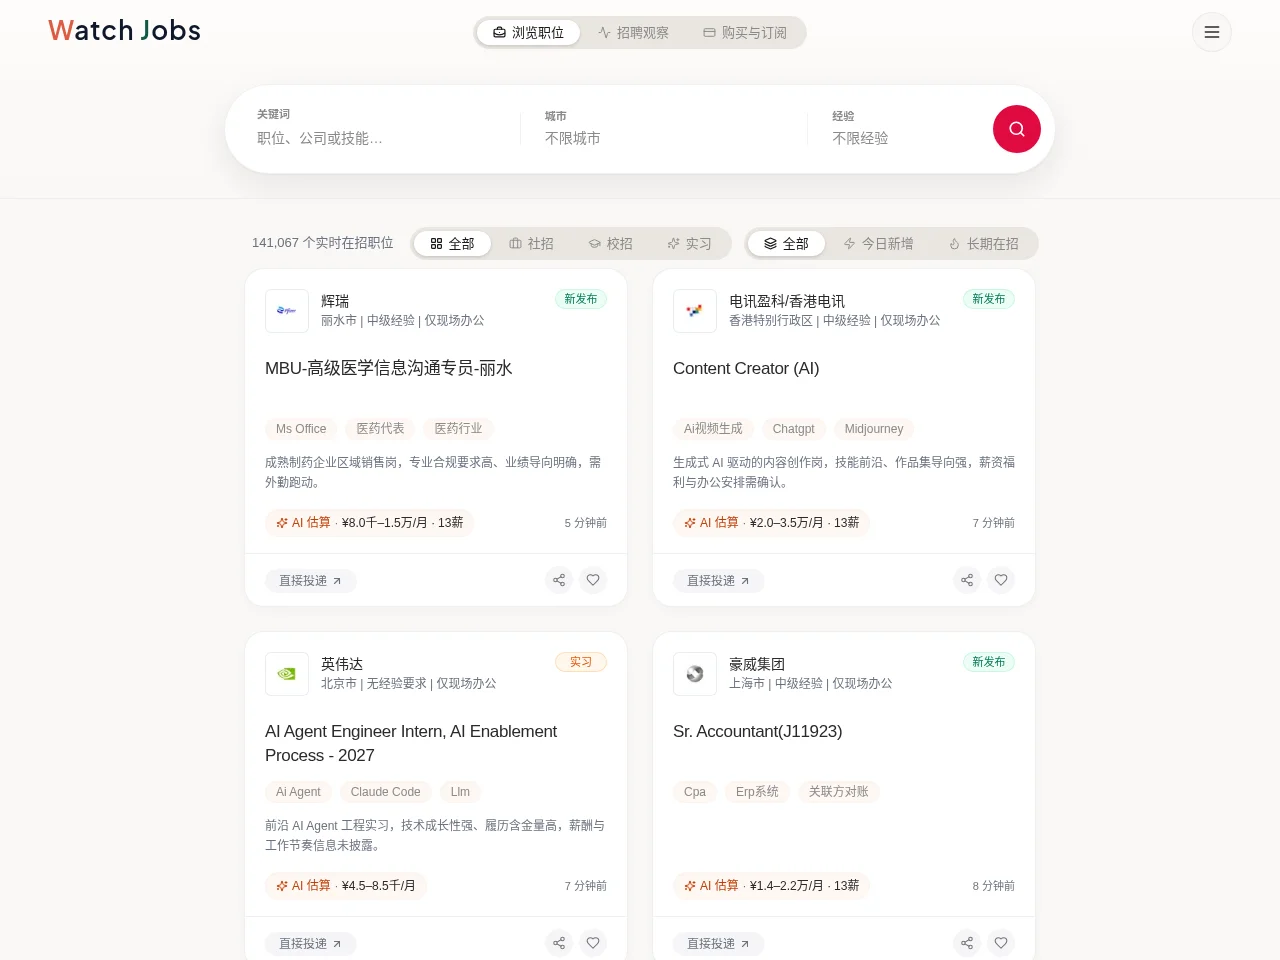1280x960 pixels.
Task: Favorite the 辉瑞 MBU job with heart
Action: pos(593,580)
